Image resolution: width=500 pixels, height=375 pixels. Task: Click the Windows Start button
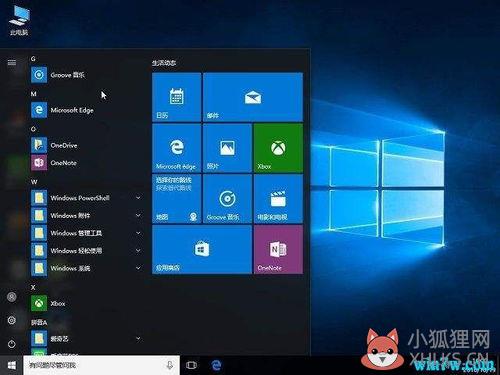pyautogui.click(x=12, y=365)
